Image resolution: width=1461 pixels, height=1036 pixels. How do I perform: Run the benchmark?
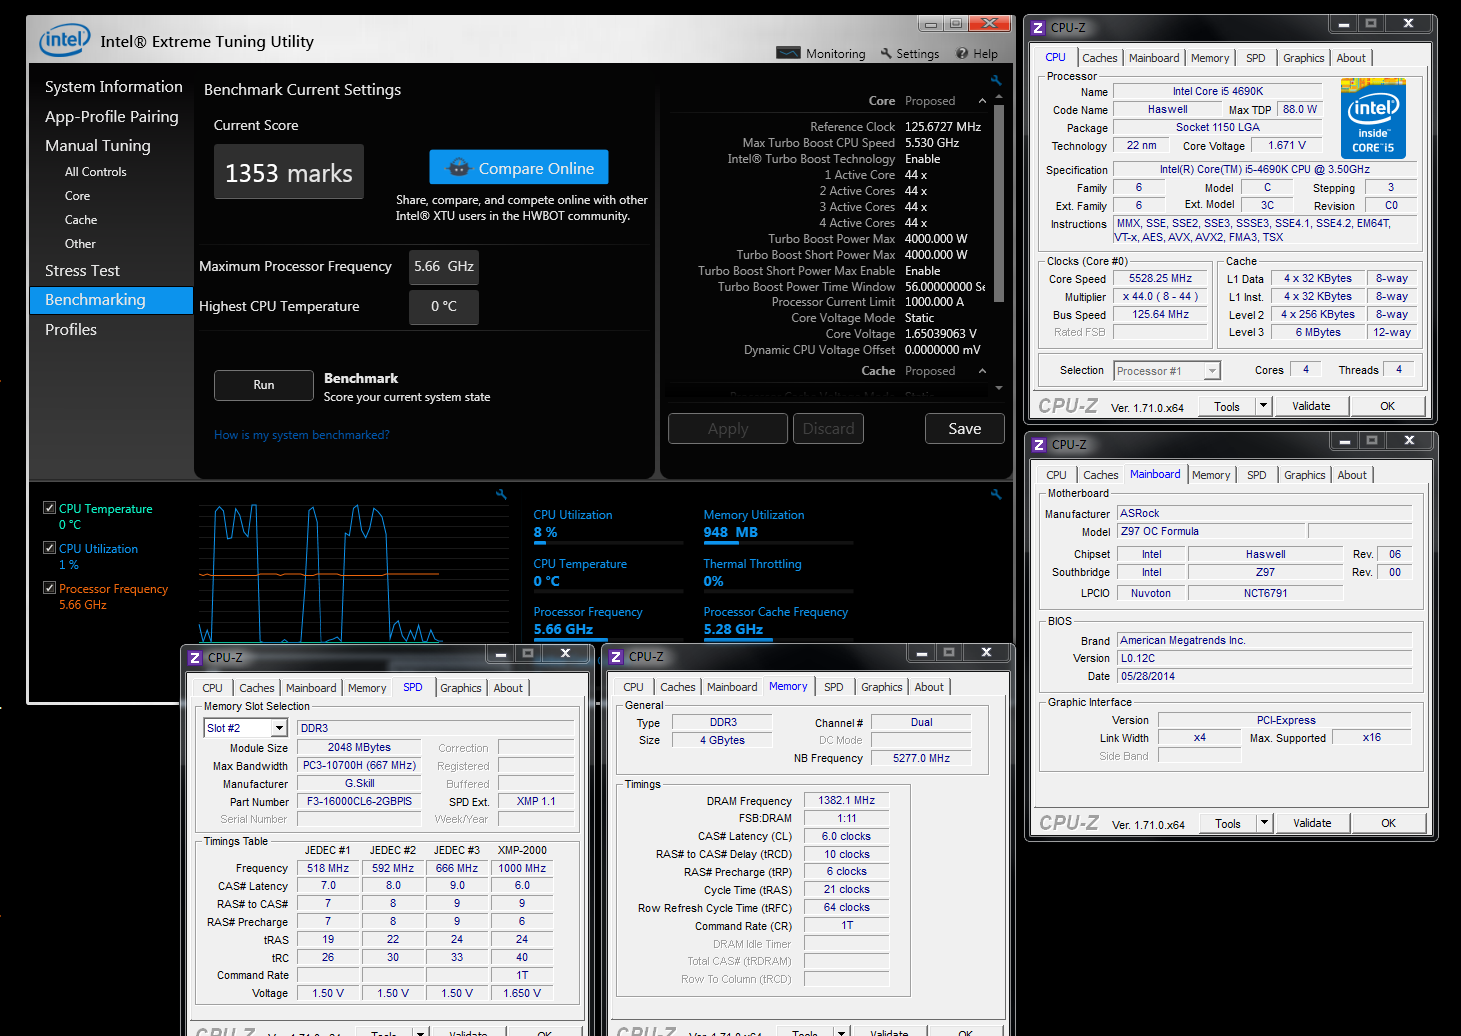(x=264, y=385)
